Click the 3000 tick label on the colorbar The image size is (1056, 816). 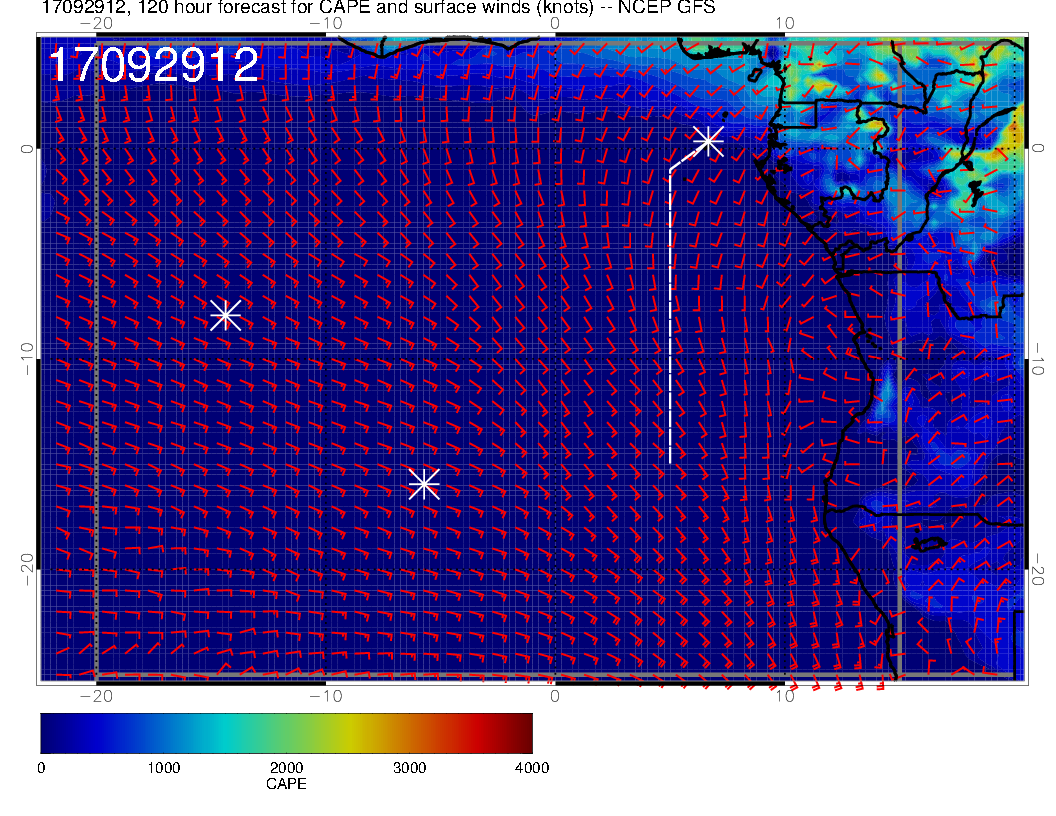(x=409, y=768)
